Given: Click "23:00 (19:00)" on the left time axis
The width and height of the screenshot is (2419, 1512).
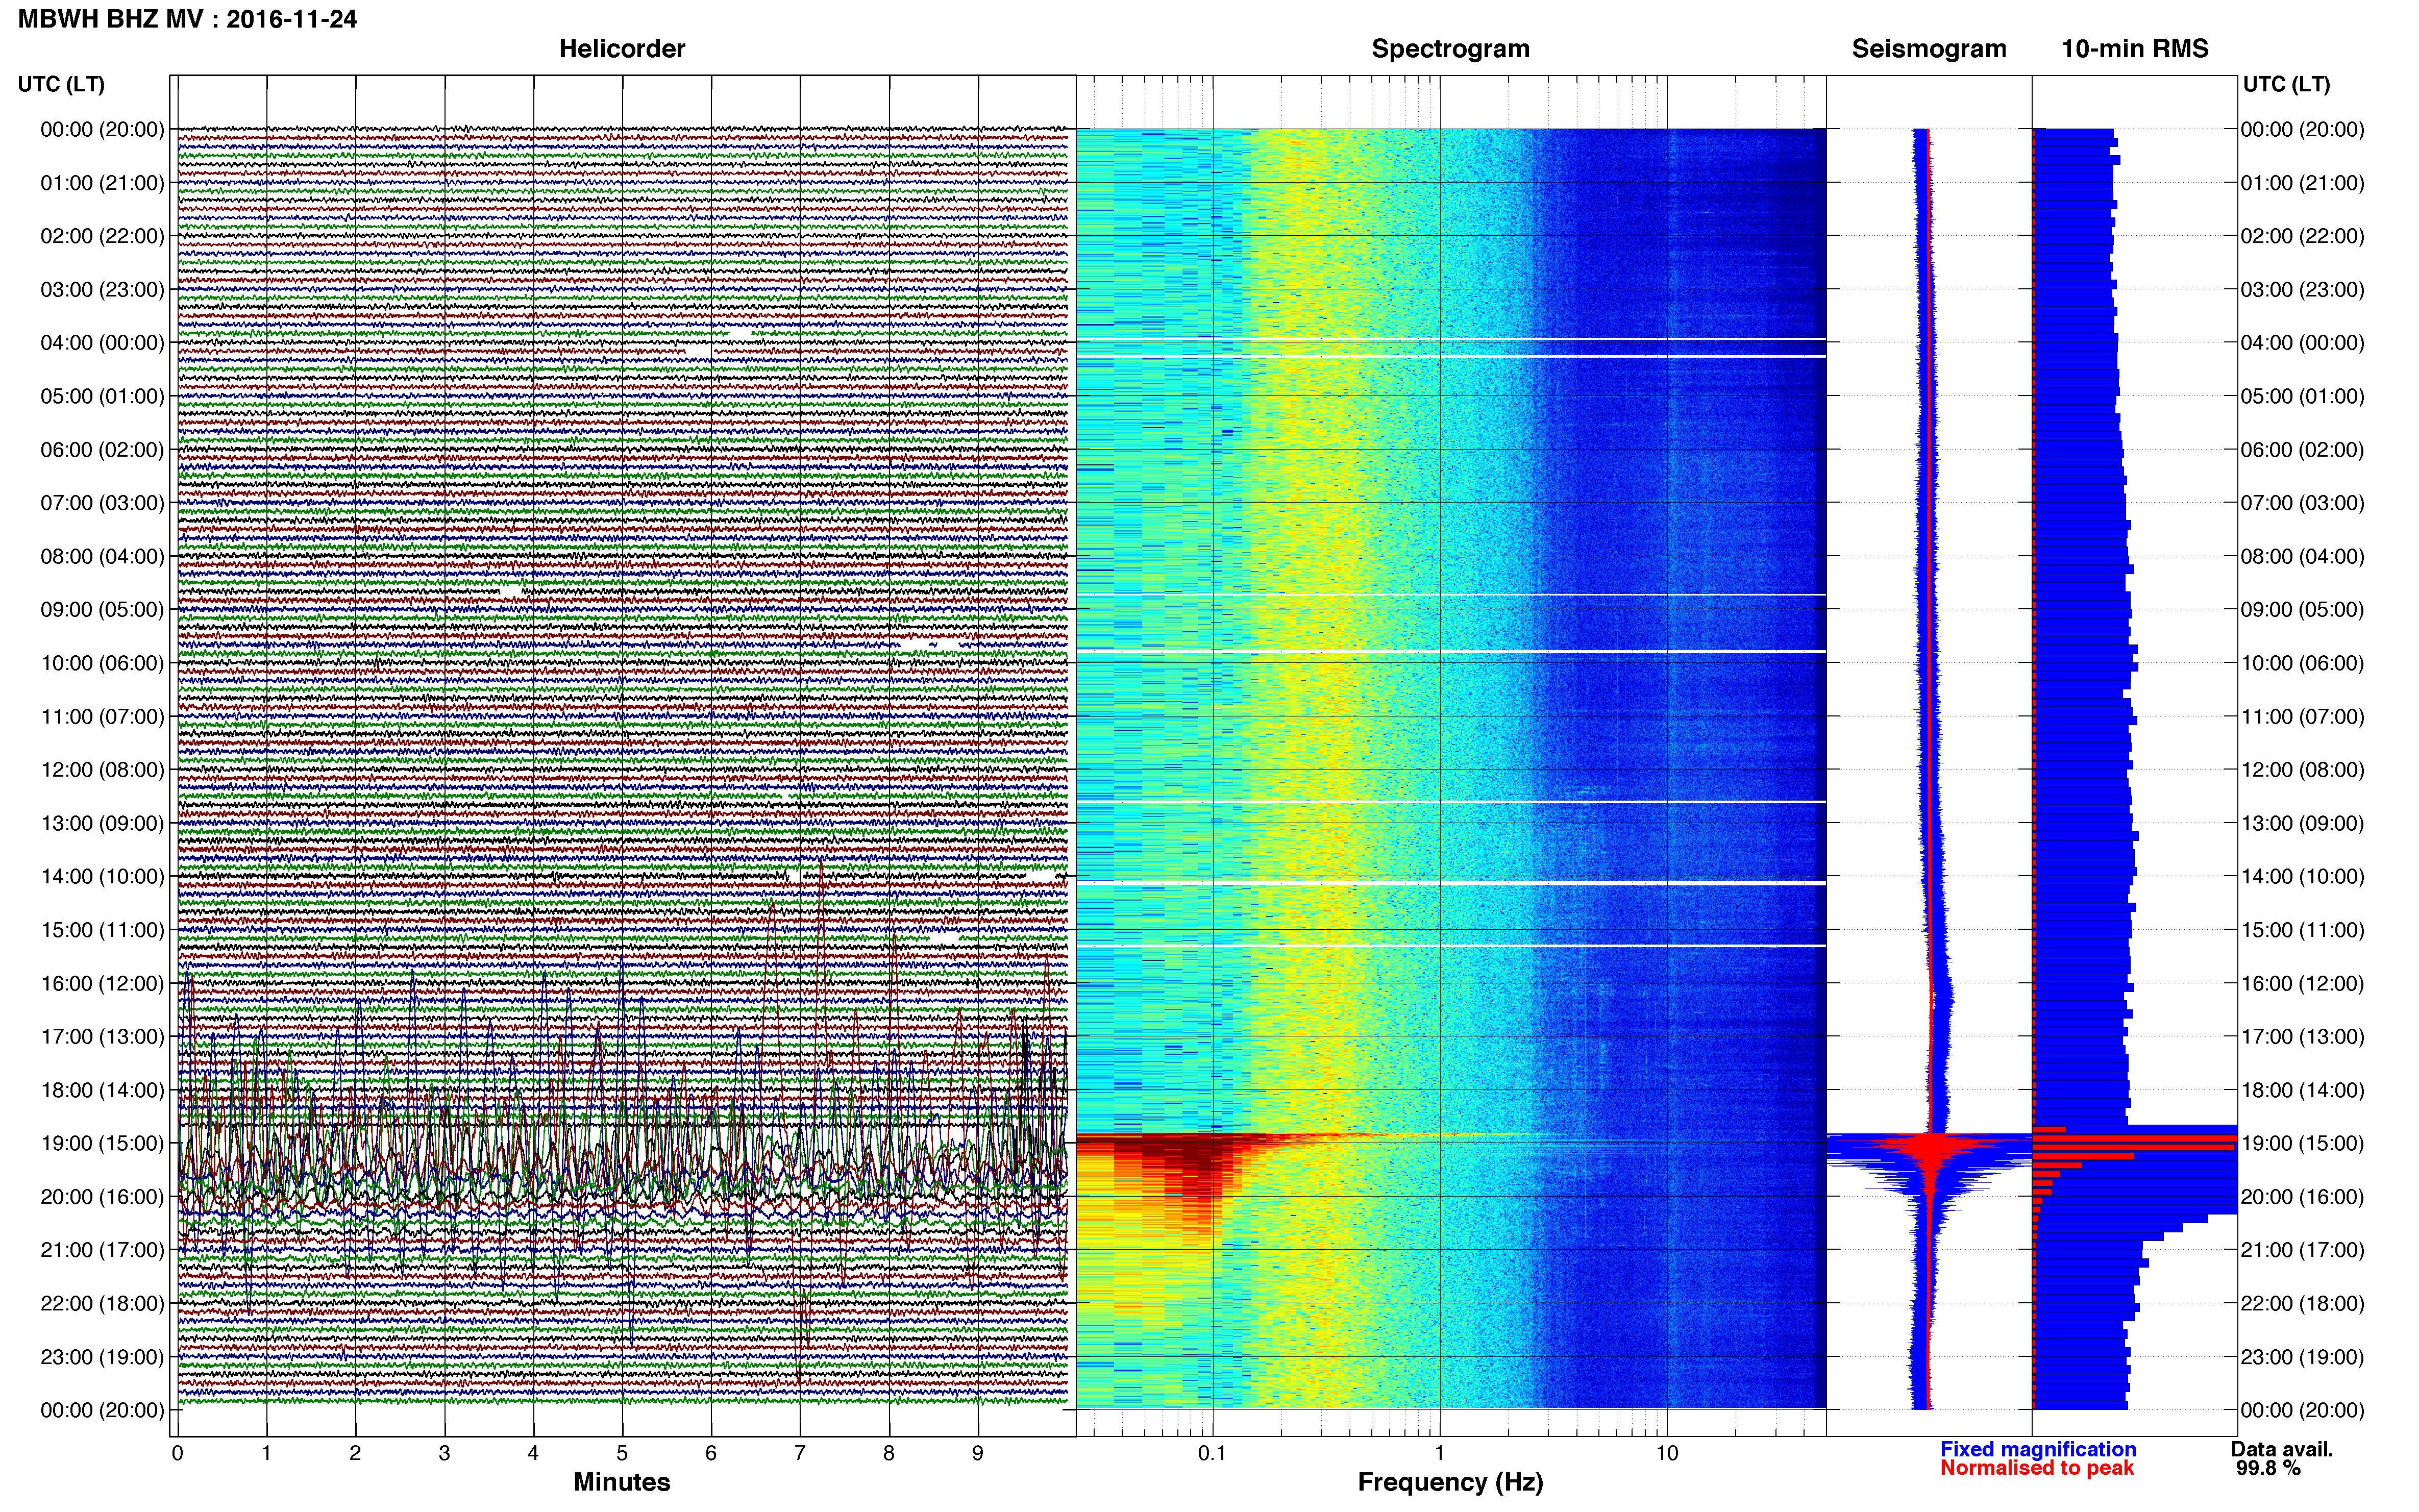Looking at the screenshot, I should pyautogui.click(x=102, y=1357).
